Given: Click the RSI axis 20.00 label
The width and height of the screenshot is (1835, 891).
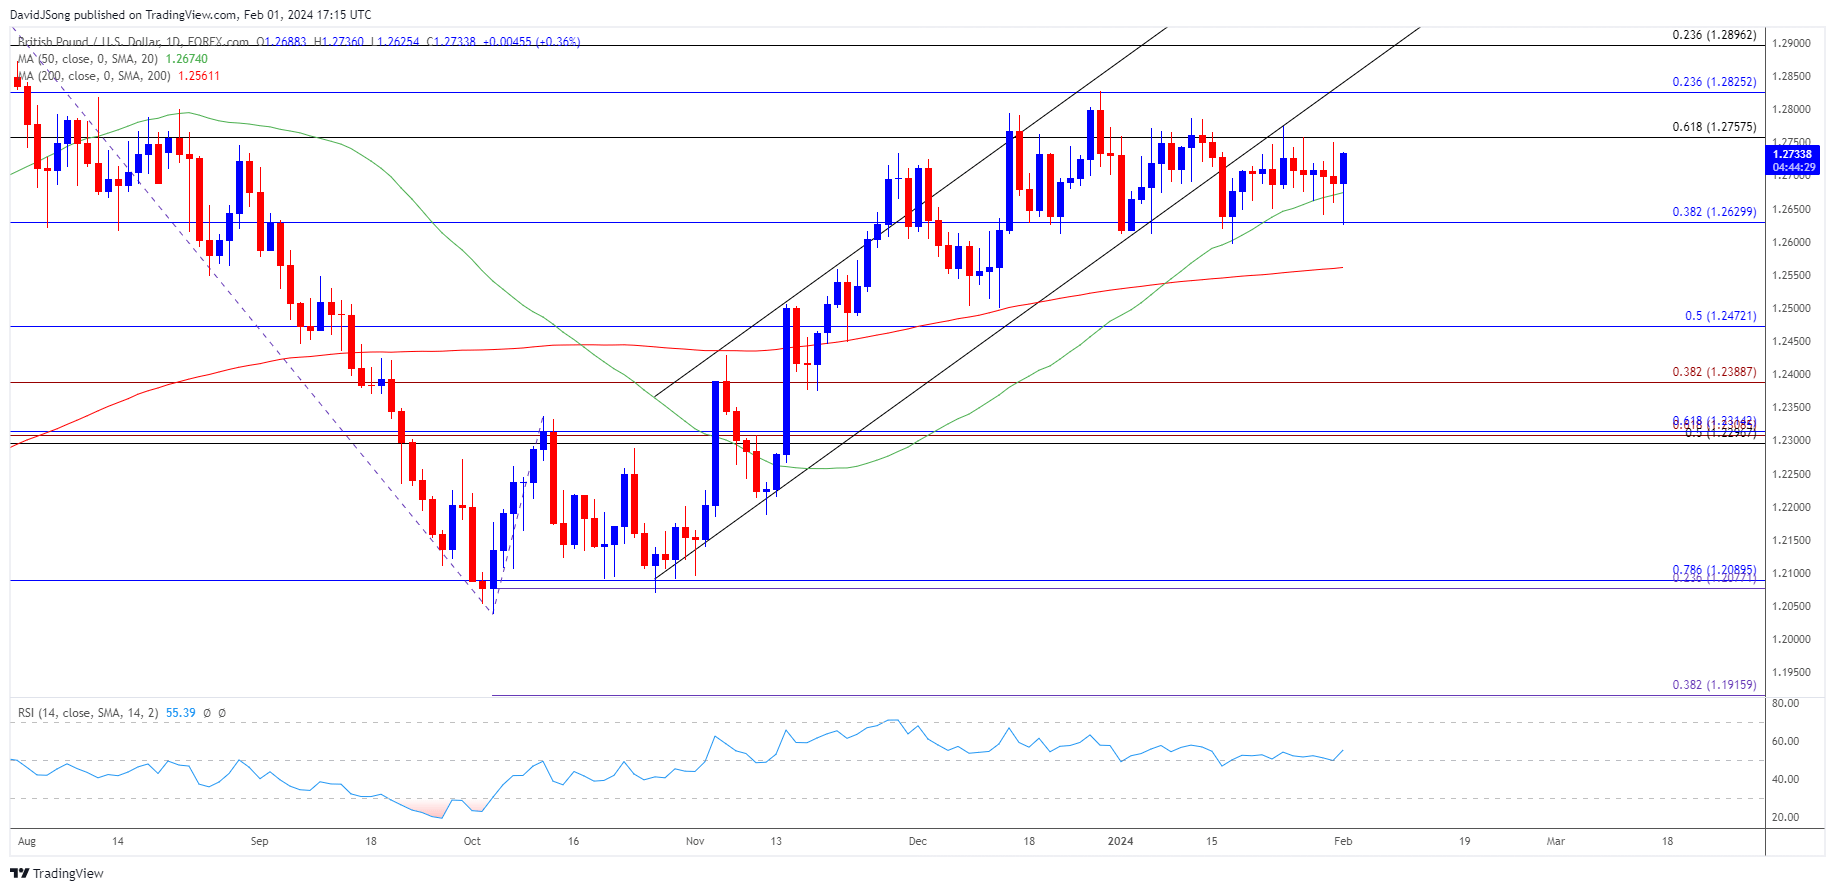Looking at the screenshot, I should (x=1786, y=817).
